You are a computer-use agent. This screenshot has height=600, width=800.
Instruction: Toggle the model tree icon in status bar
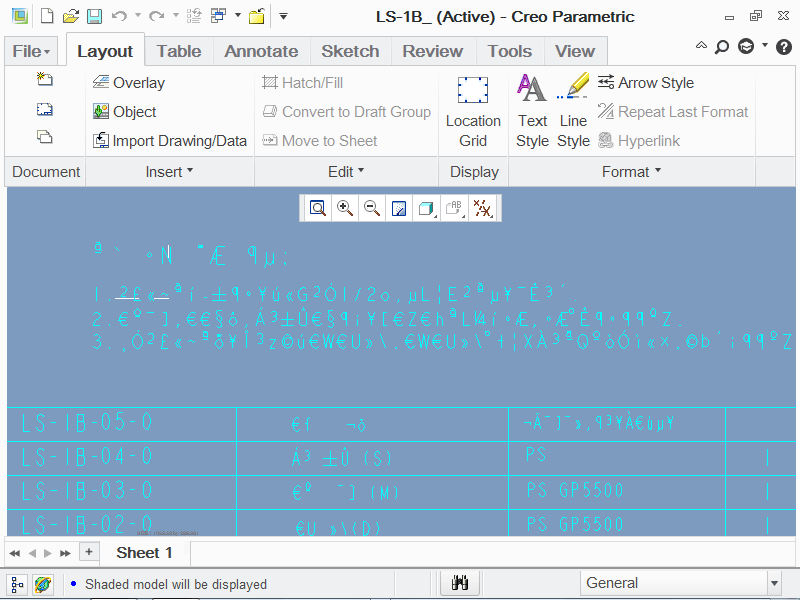click(17, 583)
